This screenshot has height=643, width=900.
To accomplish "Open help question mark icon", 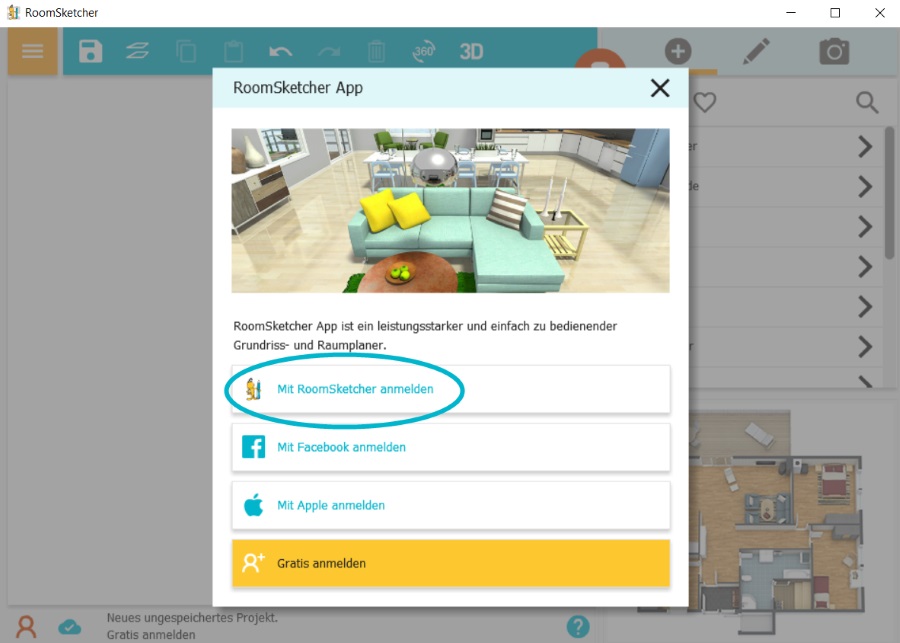I will pyautogui.click(x=578, y=626).
